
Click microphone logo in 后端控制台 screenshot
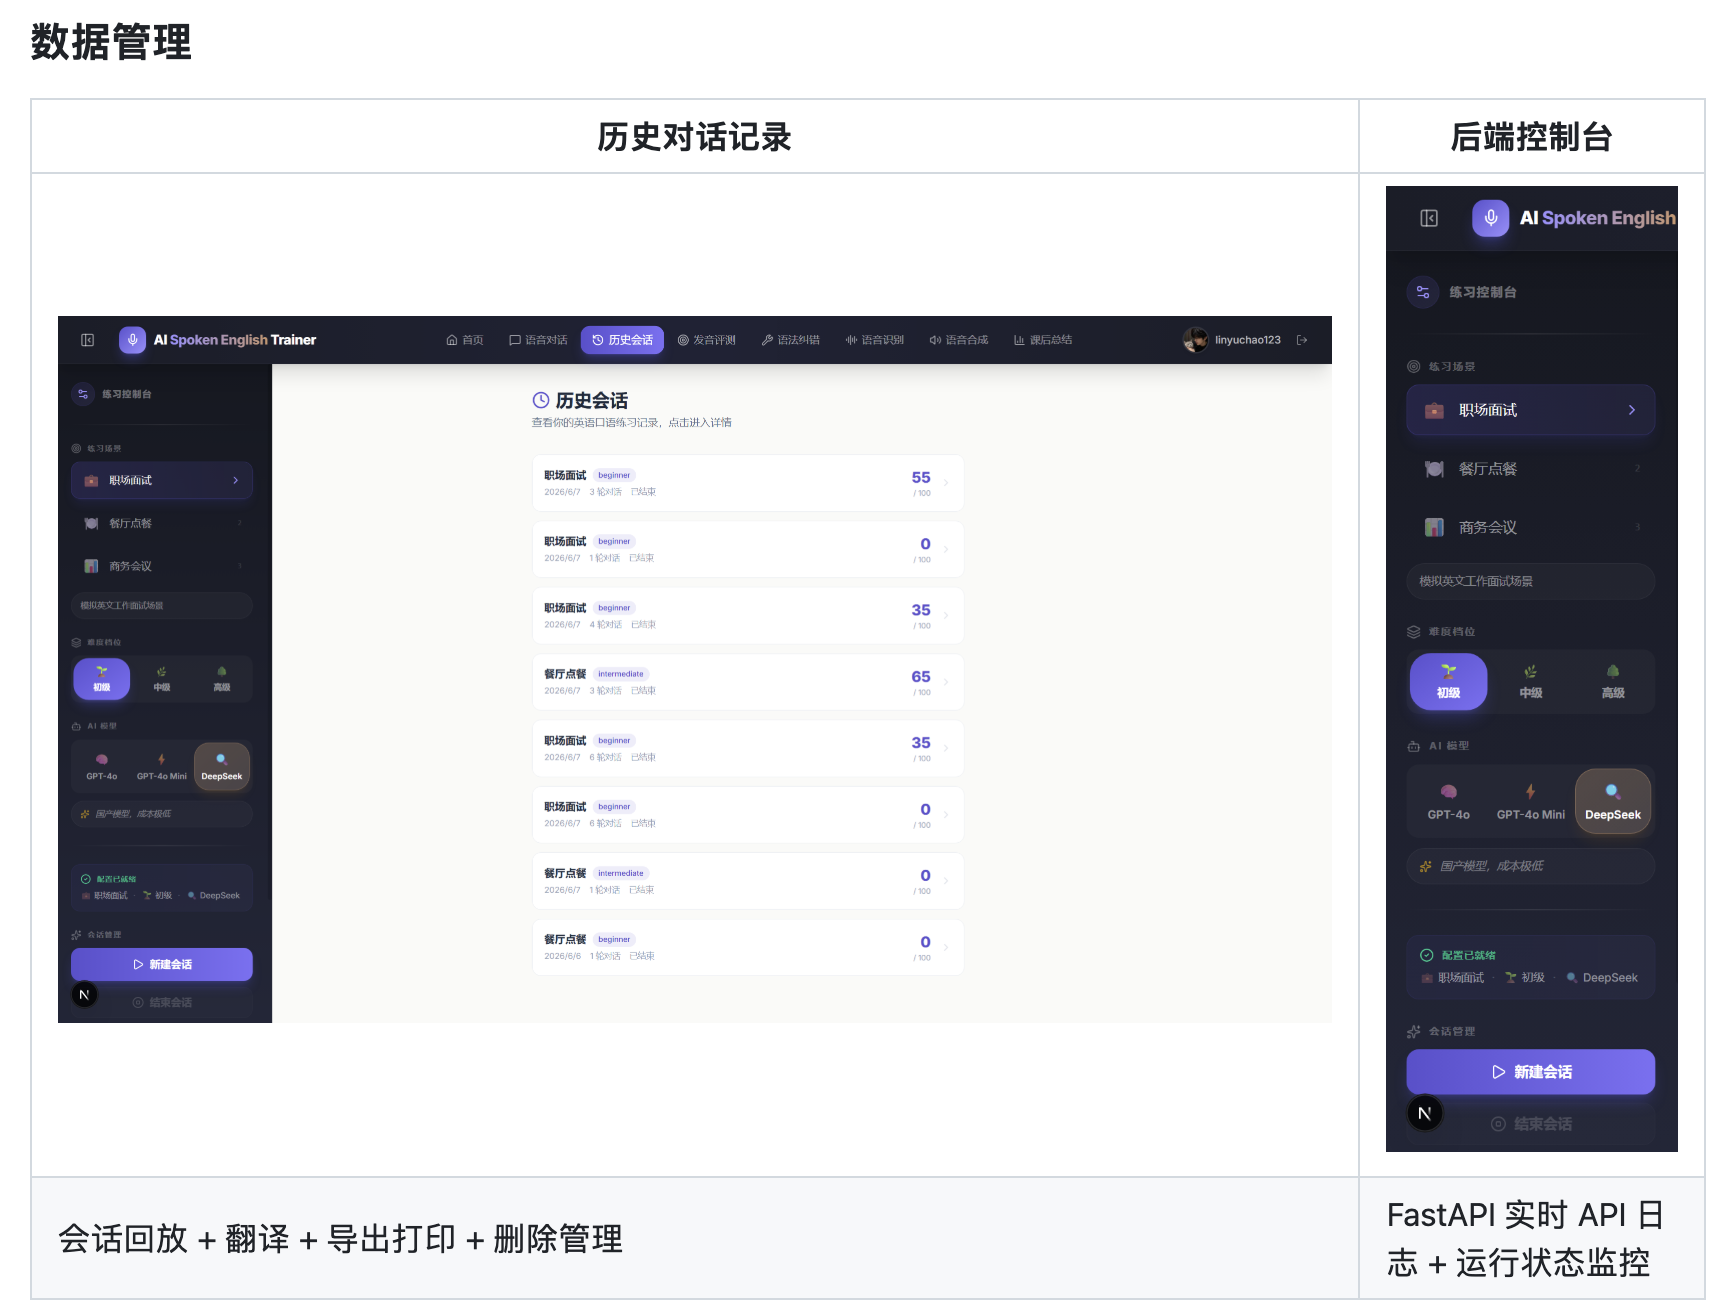pyautogui.click(x=1491, y=218)
